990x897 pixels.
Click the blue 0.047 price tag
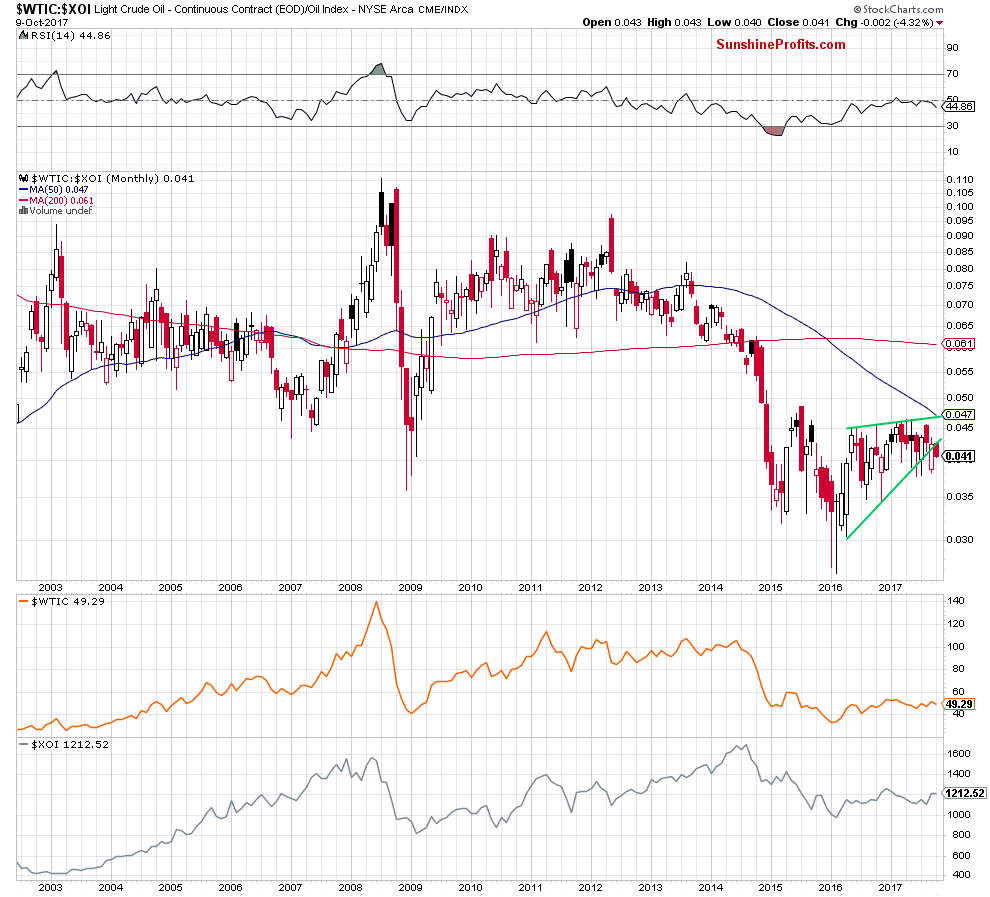(x=959, y=414)
